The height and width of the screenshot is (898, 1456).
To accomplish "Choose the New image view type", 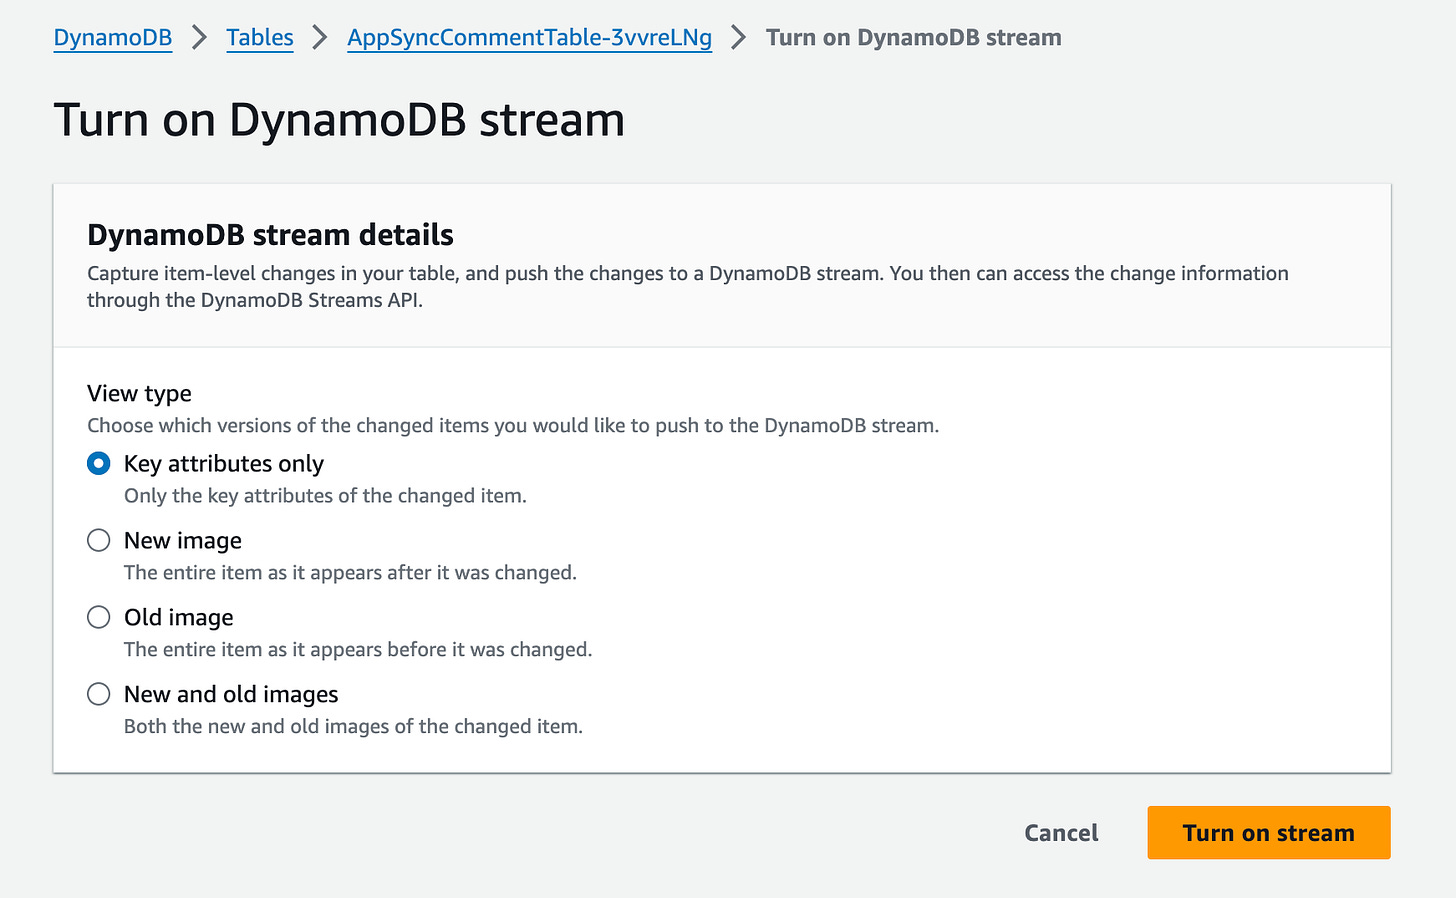I will coord(98,540).
